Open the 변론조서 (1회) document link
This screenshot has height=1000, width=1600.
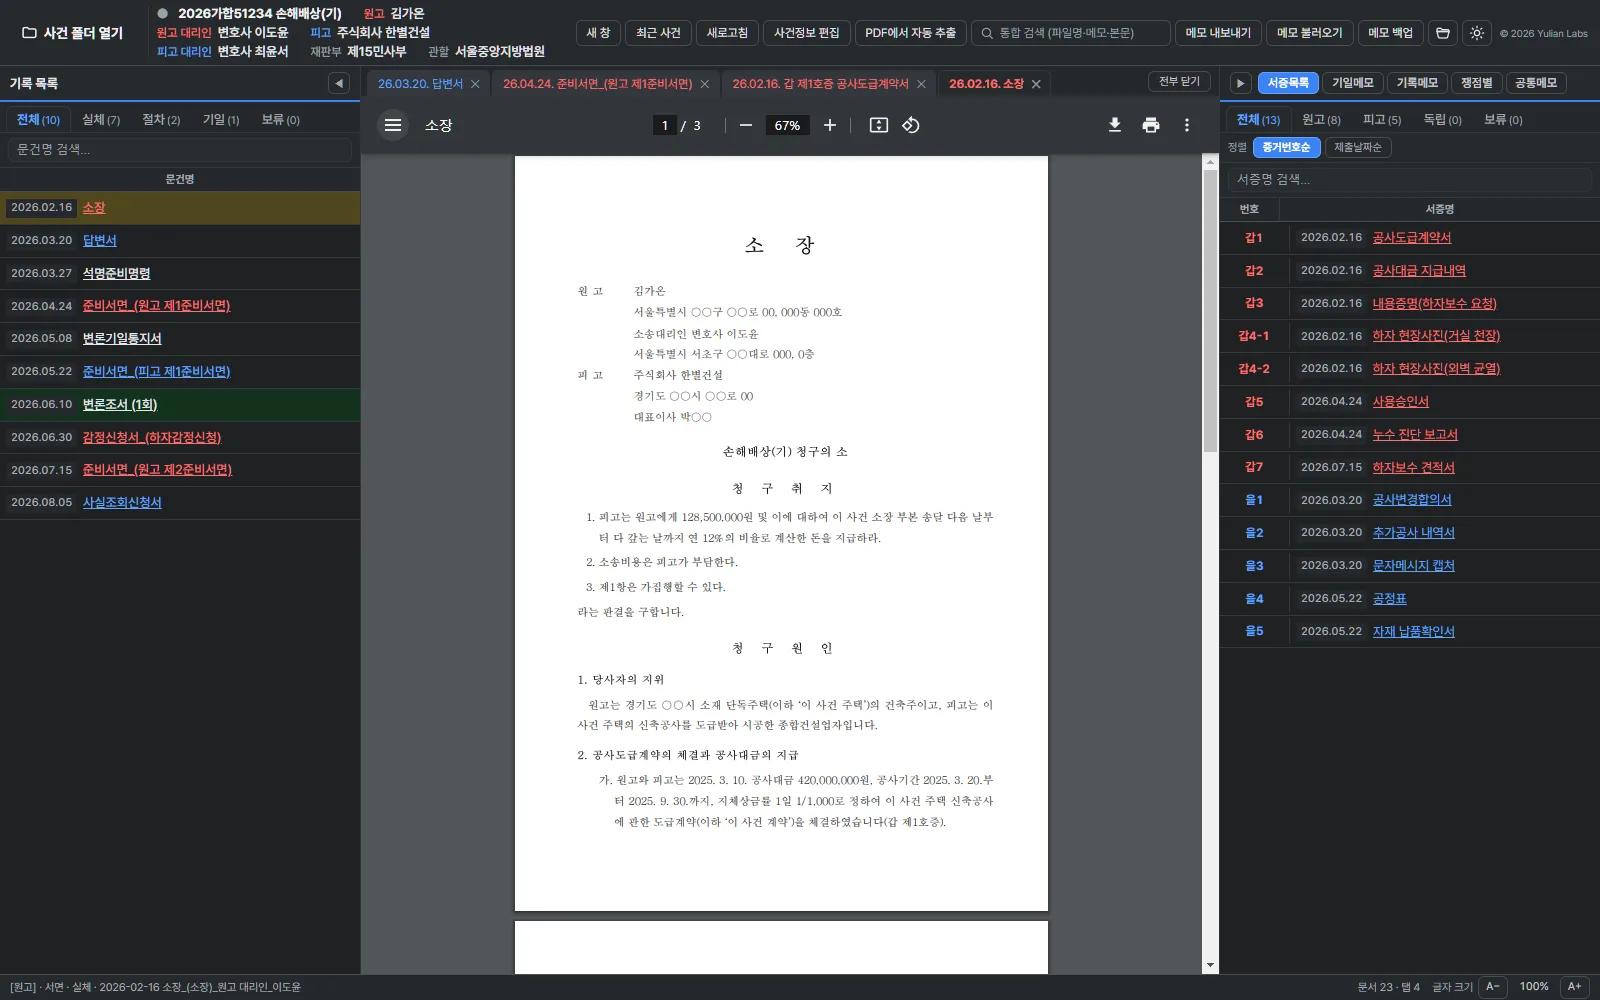click(120, 404)
